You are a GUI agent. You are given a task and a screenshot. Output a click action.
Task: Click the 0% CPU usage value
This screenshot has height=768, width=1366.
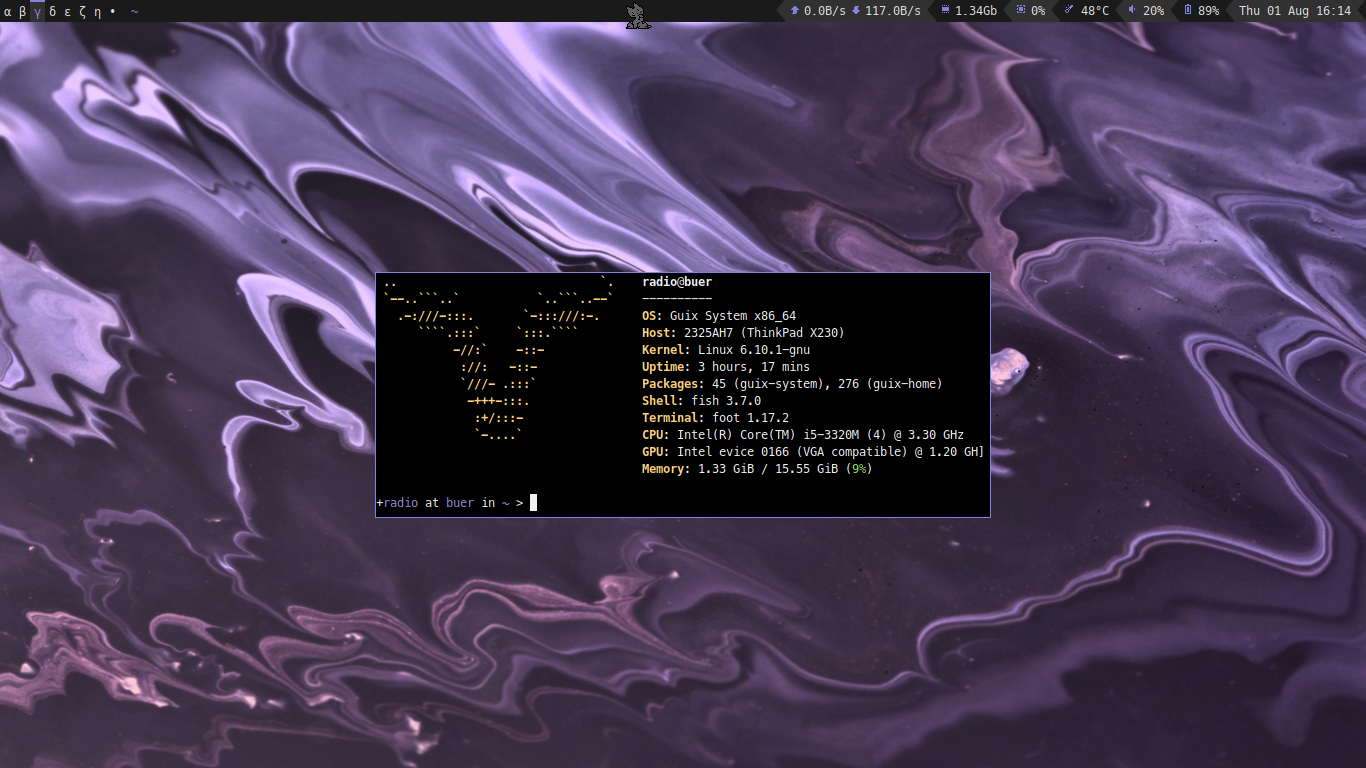click(x=1038, y=11)
